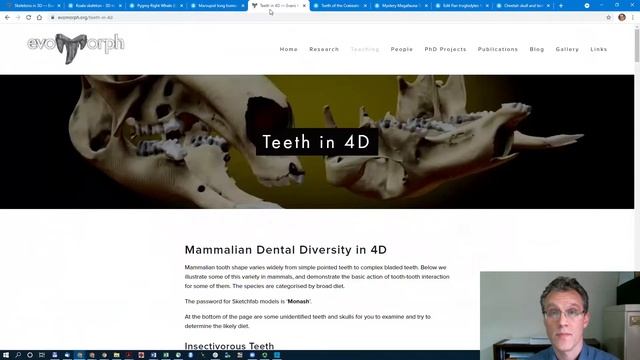Screen dimensions: 640x360
Task: Switch to the Pygmy Right Whale tab
Action: [156, 6]
